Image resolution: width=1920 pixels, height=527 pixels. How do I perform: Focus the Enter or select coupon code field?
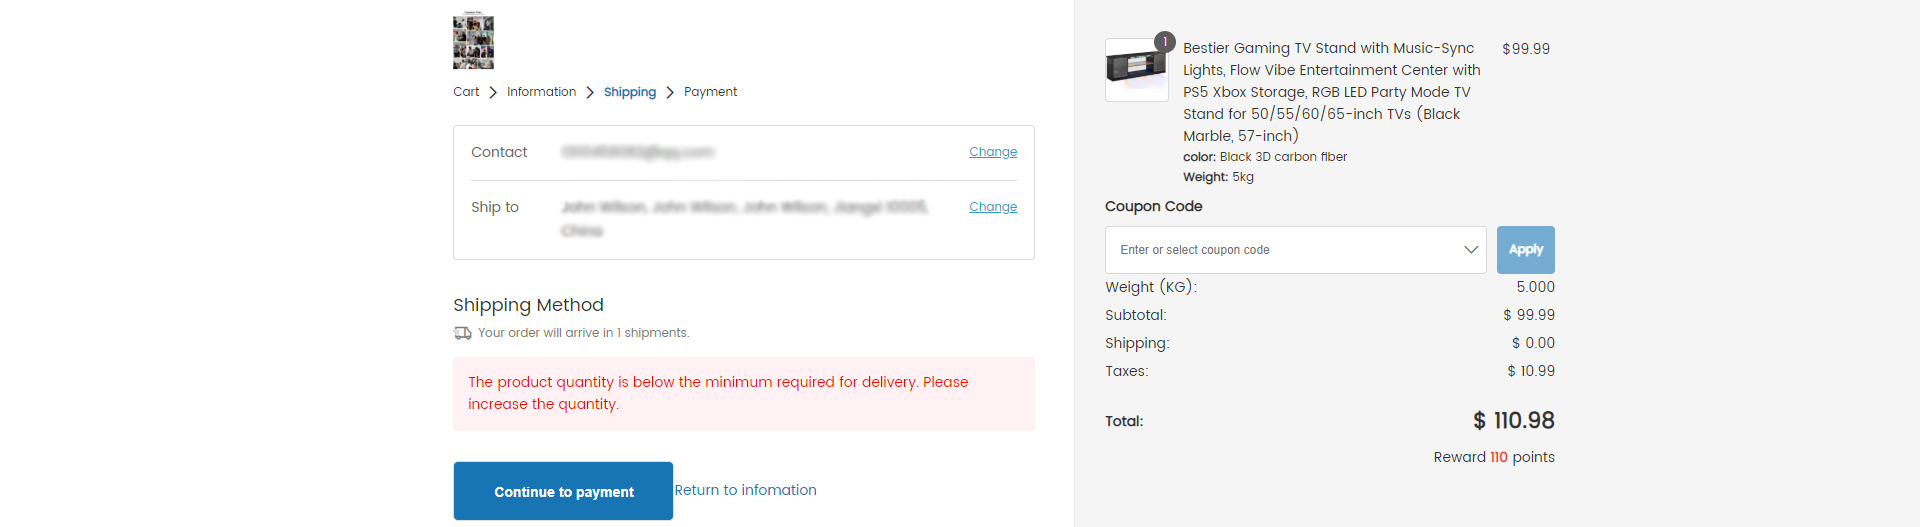(x=1295, y=250)
